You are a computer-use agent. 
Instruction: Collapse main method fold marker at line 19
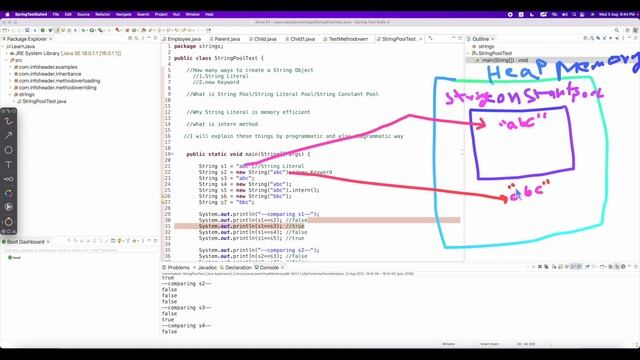(173, 154)
